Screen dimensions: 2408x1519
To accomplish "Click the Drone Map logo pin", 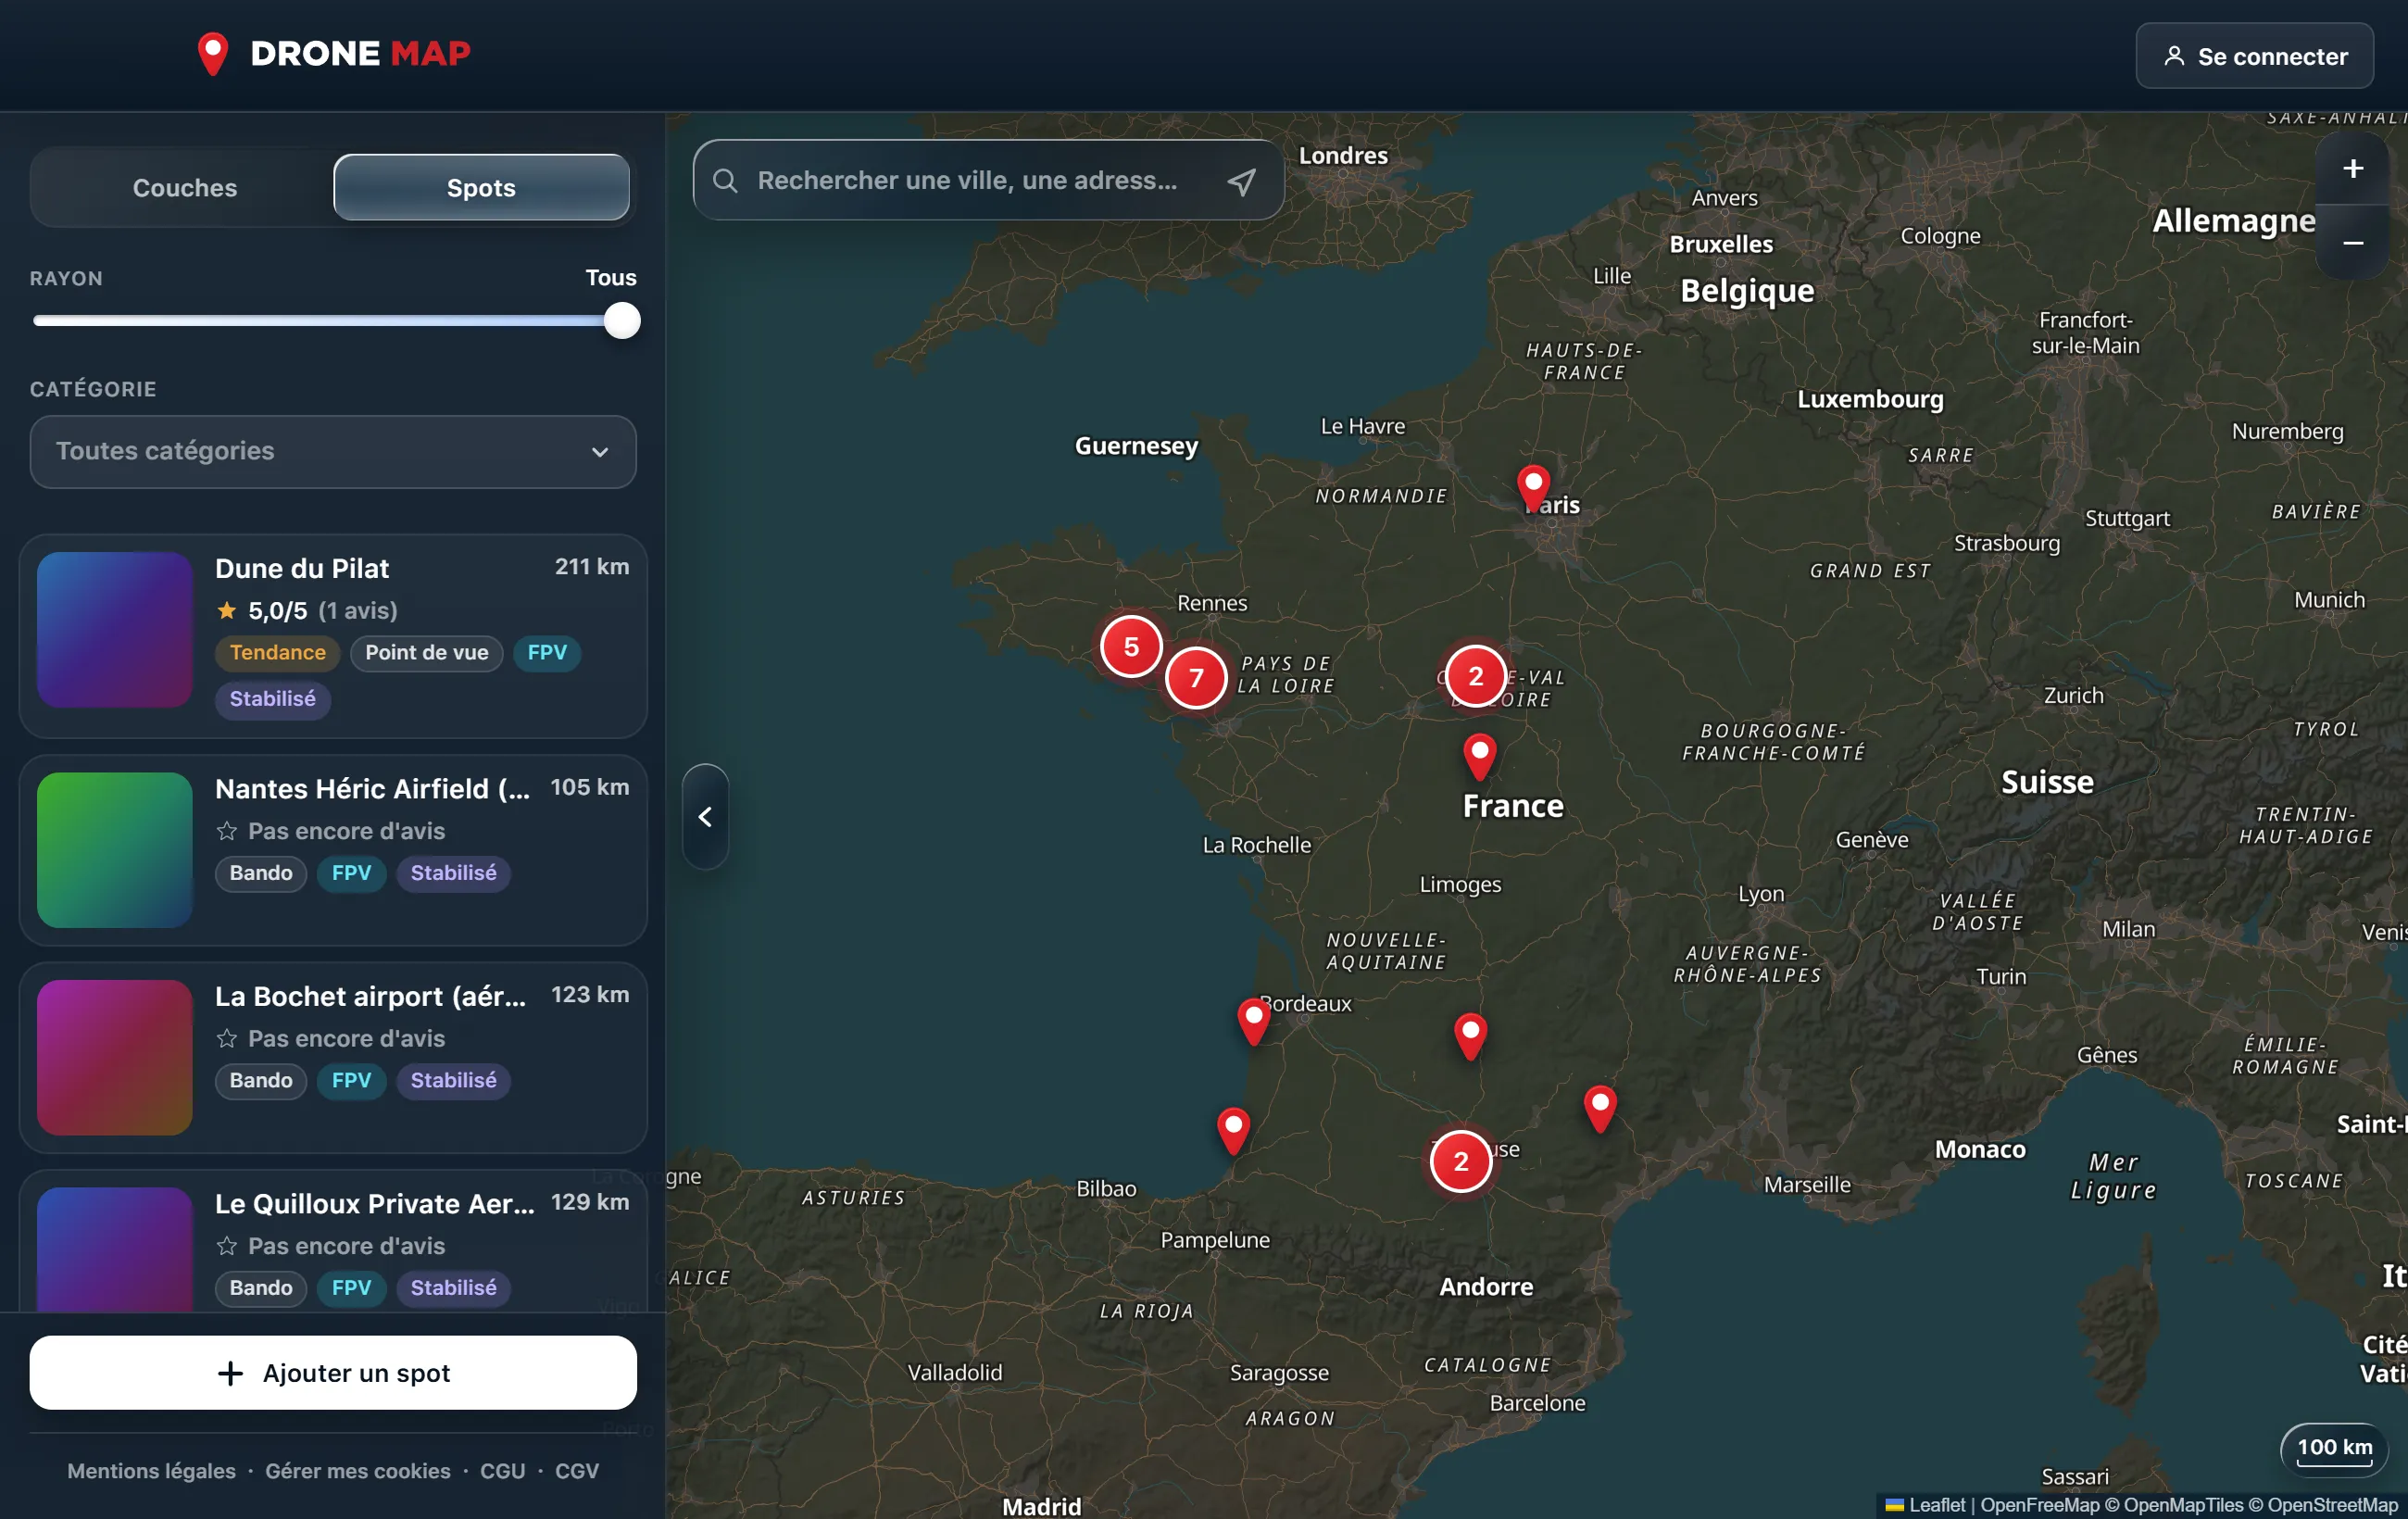I will click(212, 53).
